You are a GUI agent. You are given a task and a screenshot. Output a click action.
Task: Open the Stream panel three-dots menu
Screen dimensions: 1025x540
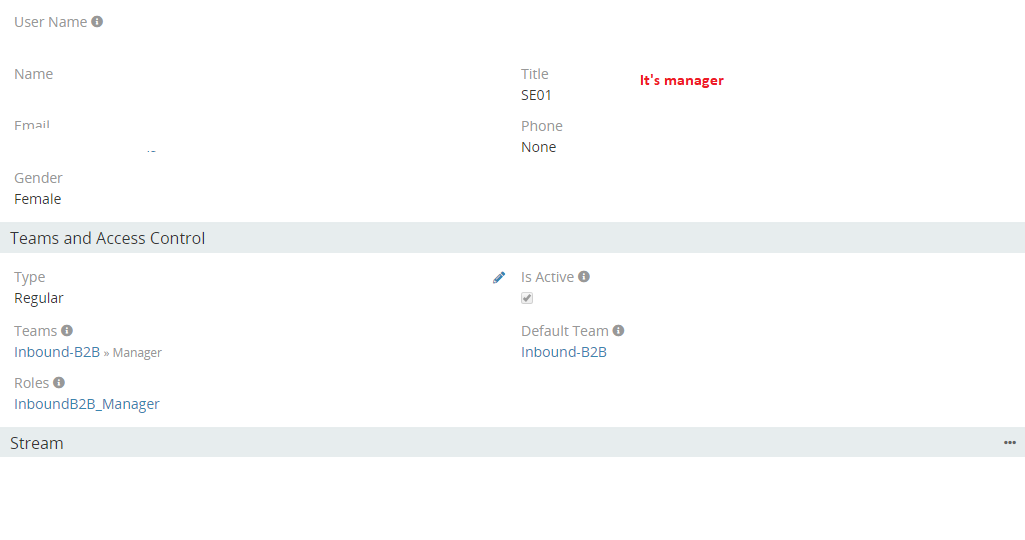click(x=1010, y=443)
